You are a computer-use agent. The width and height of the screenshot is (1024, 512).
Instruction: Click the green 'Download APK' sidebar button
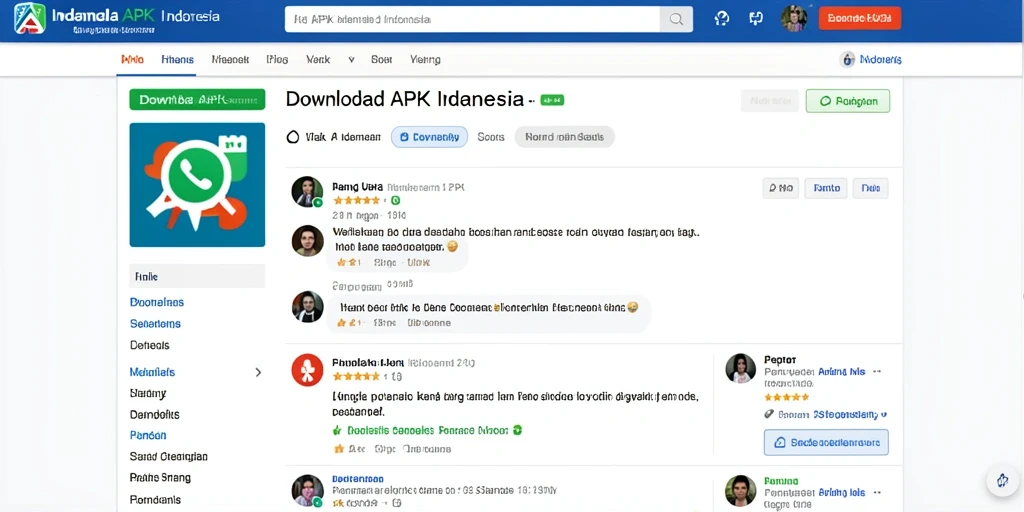[x=197, y=99]
